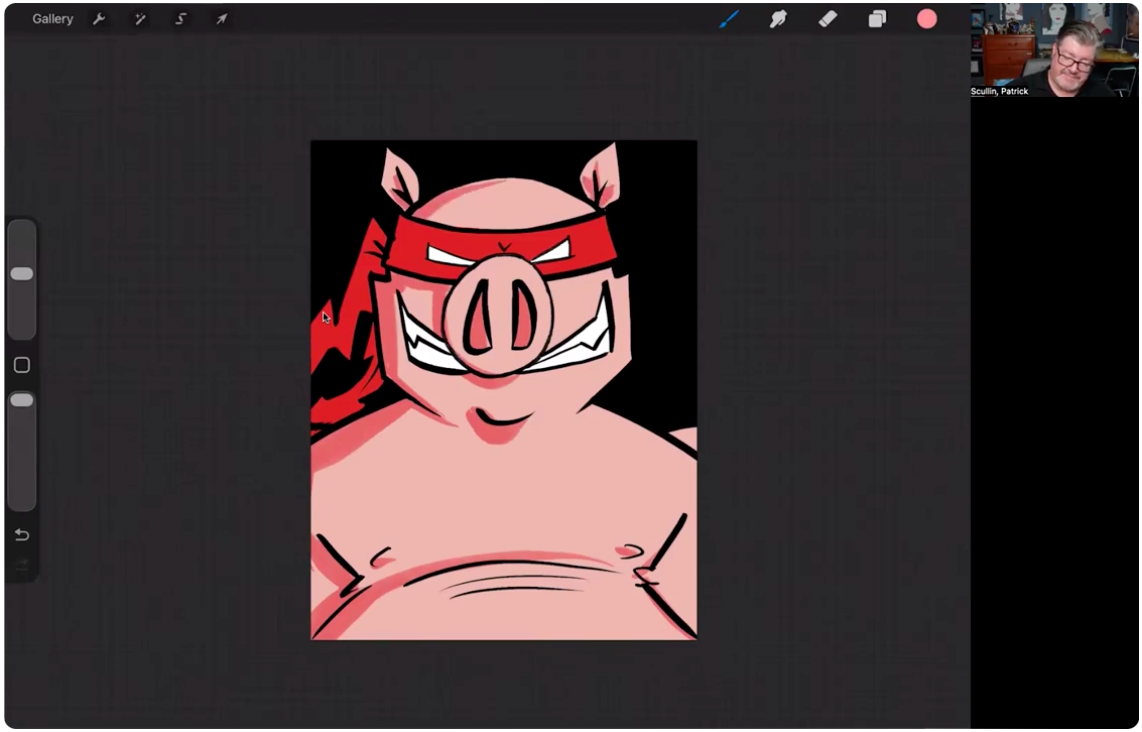
Task: Activate the Transform arrow tool
Action: point(221,19)
